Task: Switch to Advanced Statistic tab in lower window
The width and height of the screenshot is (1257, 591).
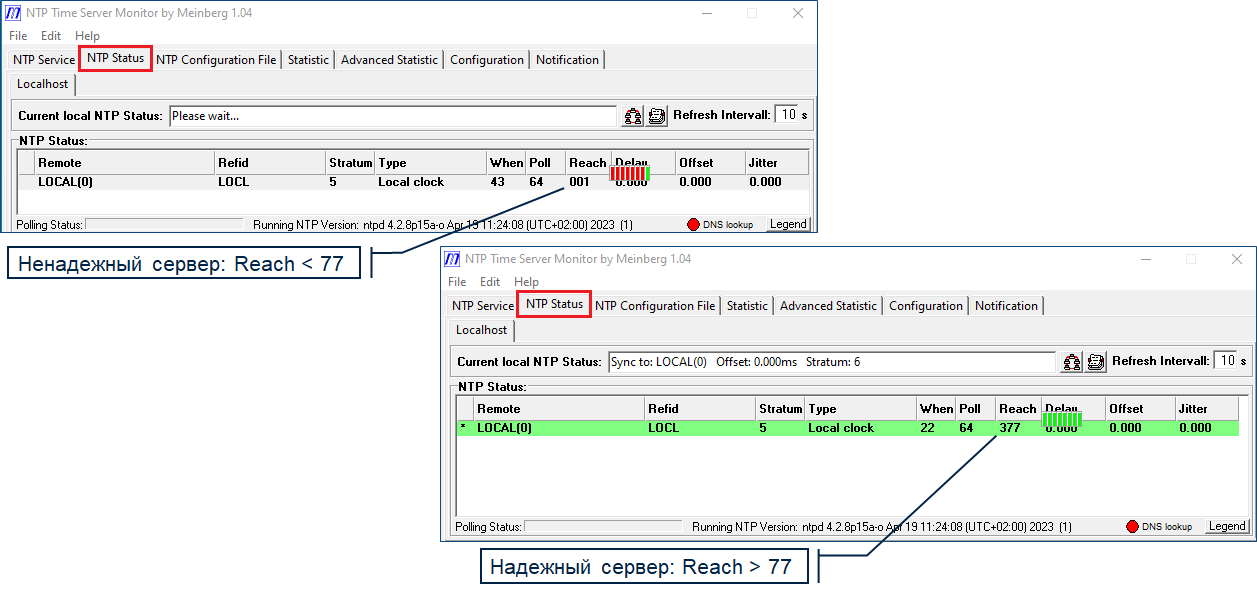Action: [828, 306]
